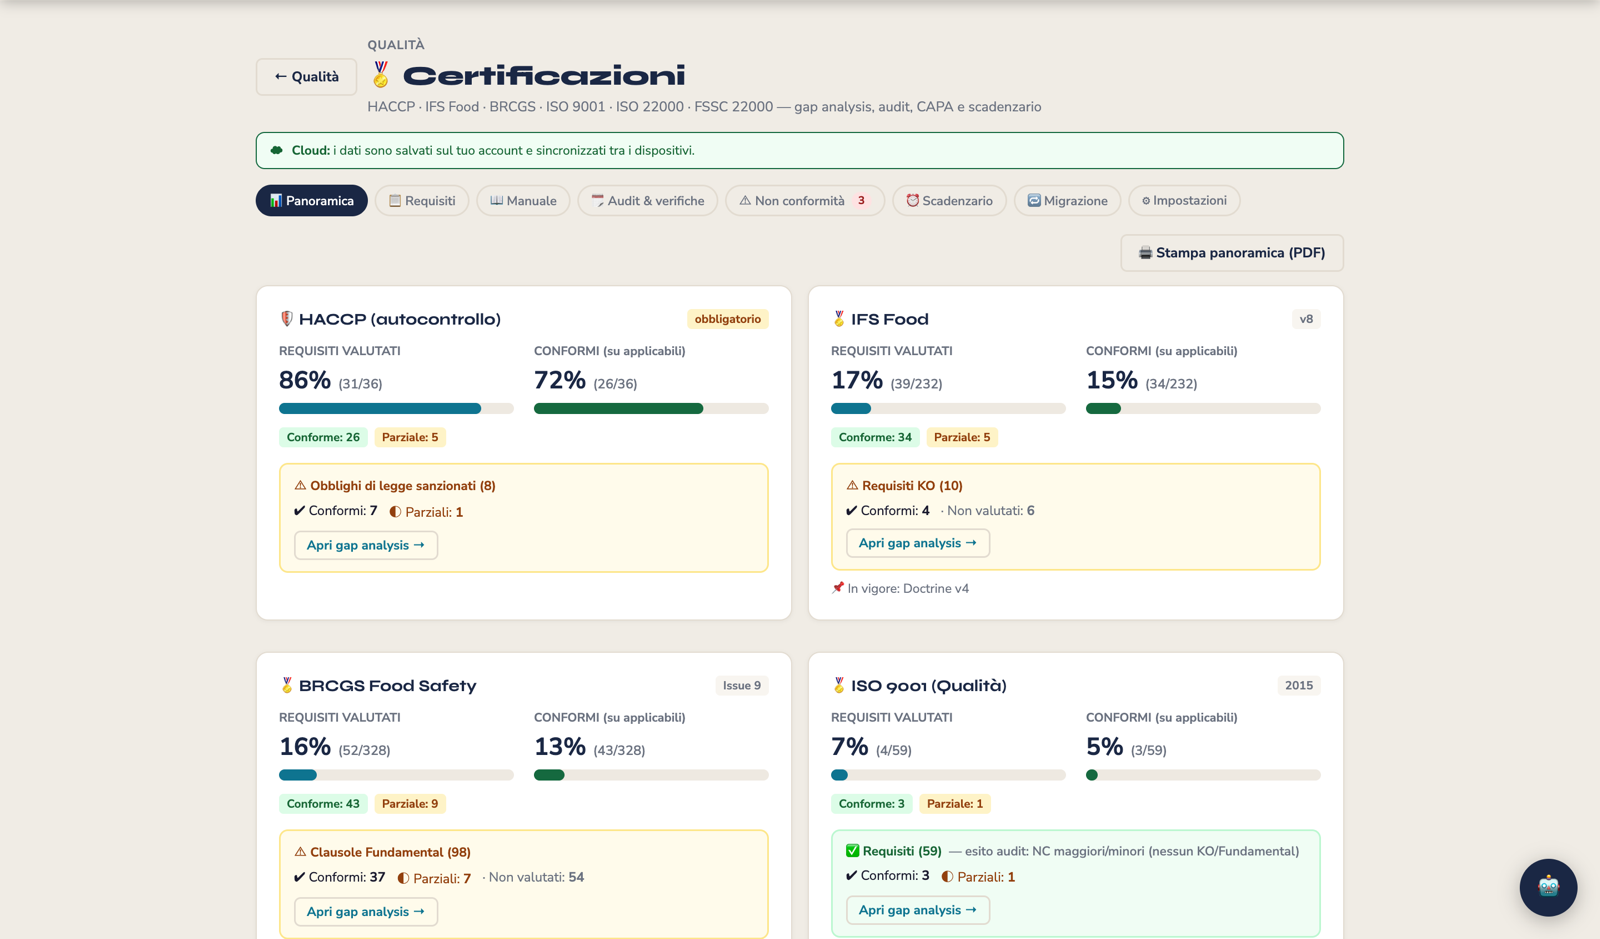
Task: Click the cloud icon in sync banner
Action: (277, 150)
